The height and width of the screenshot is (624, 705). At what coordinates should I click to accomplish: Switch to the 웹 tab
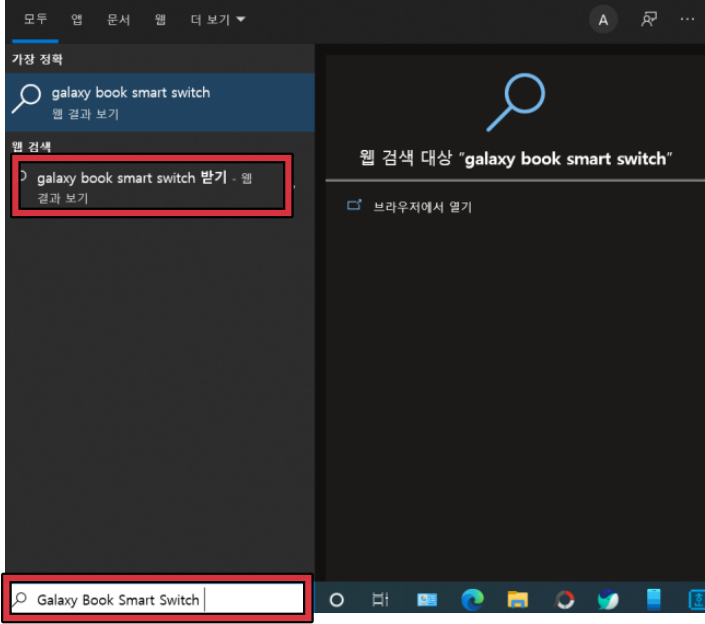pos(161,19)
